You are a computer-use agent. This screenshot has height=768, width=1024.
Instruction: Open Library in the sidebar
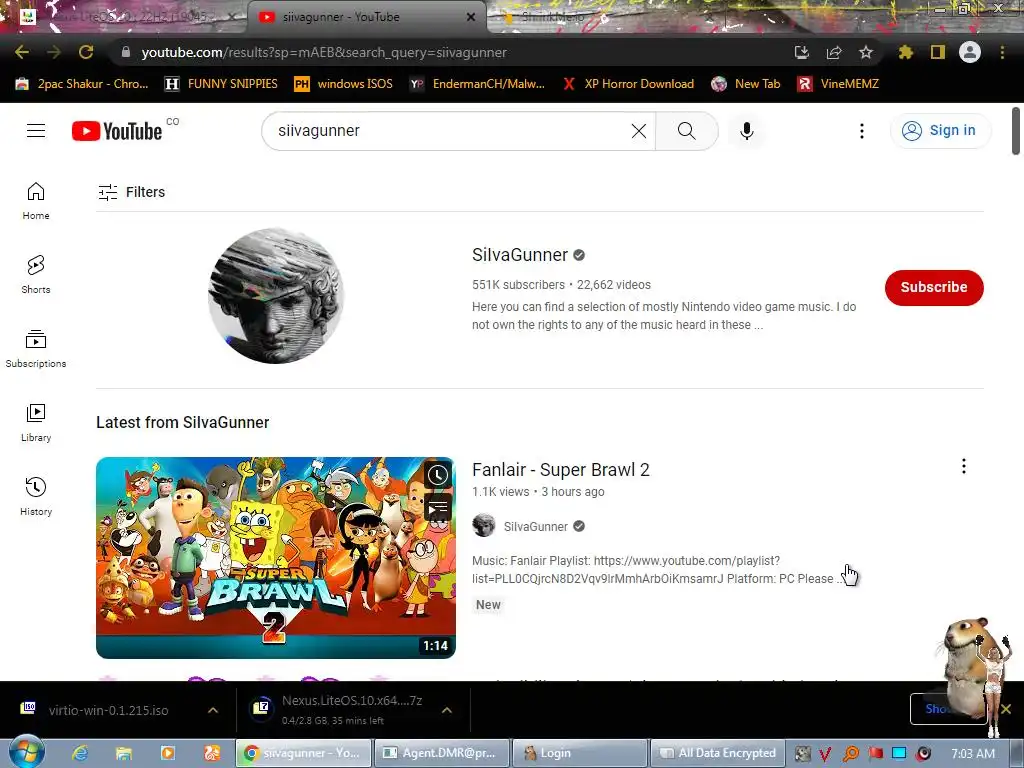(36, 423)
